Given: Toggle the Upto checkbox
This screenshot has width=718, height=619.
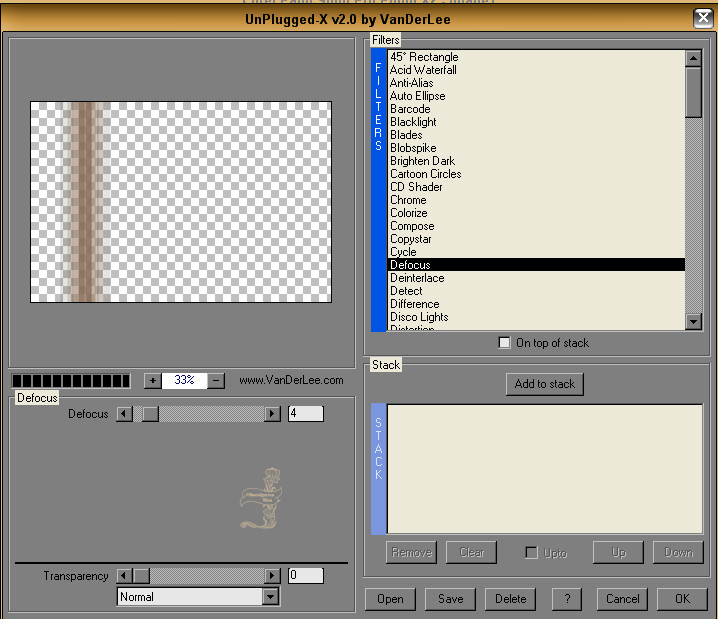Looking at the screenshot, I should tap(531, 553).
